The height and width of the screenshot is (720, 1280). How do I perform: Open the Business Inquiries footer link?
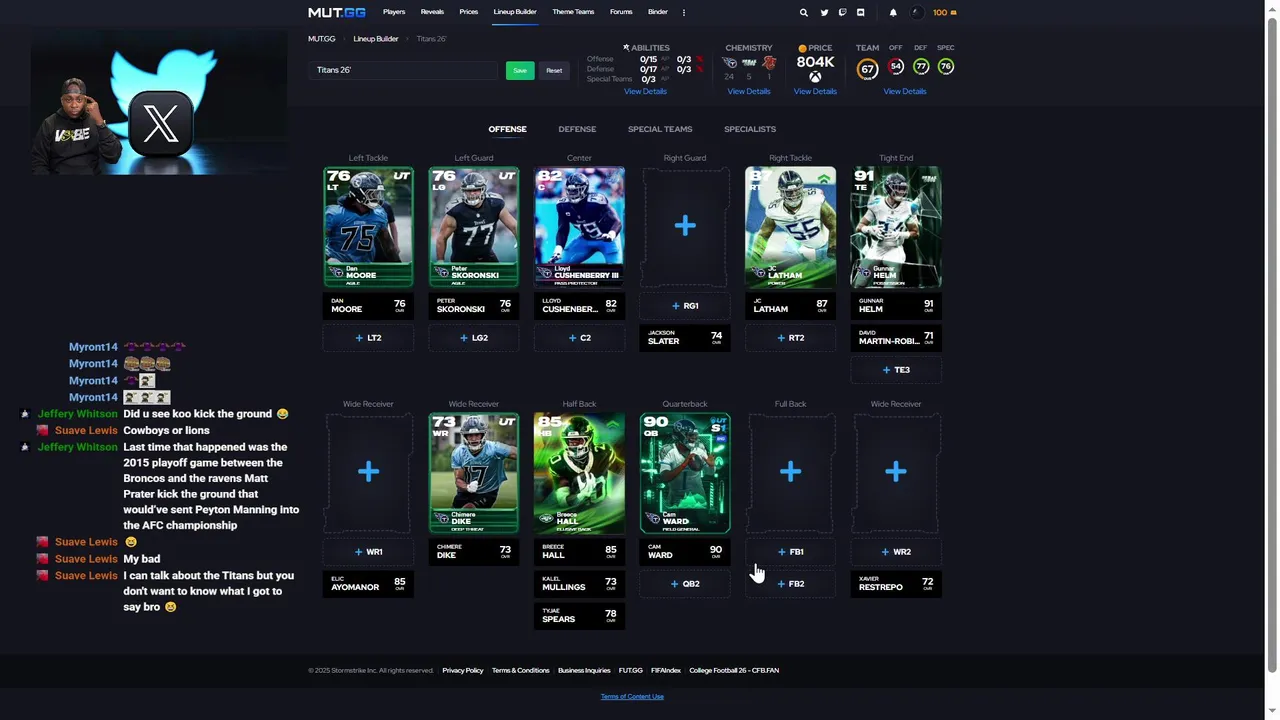pyautogui.click(x=584, y=670)
